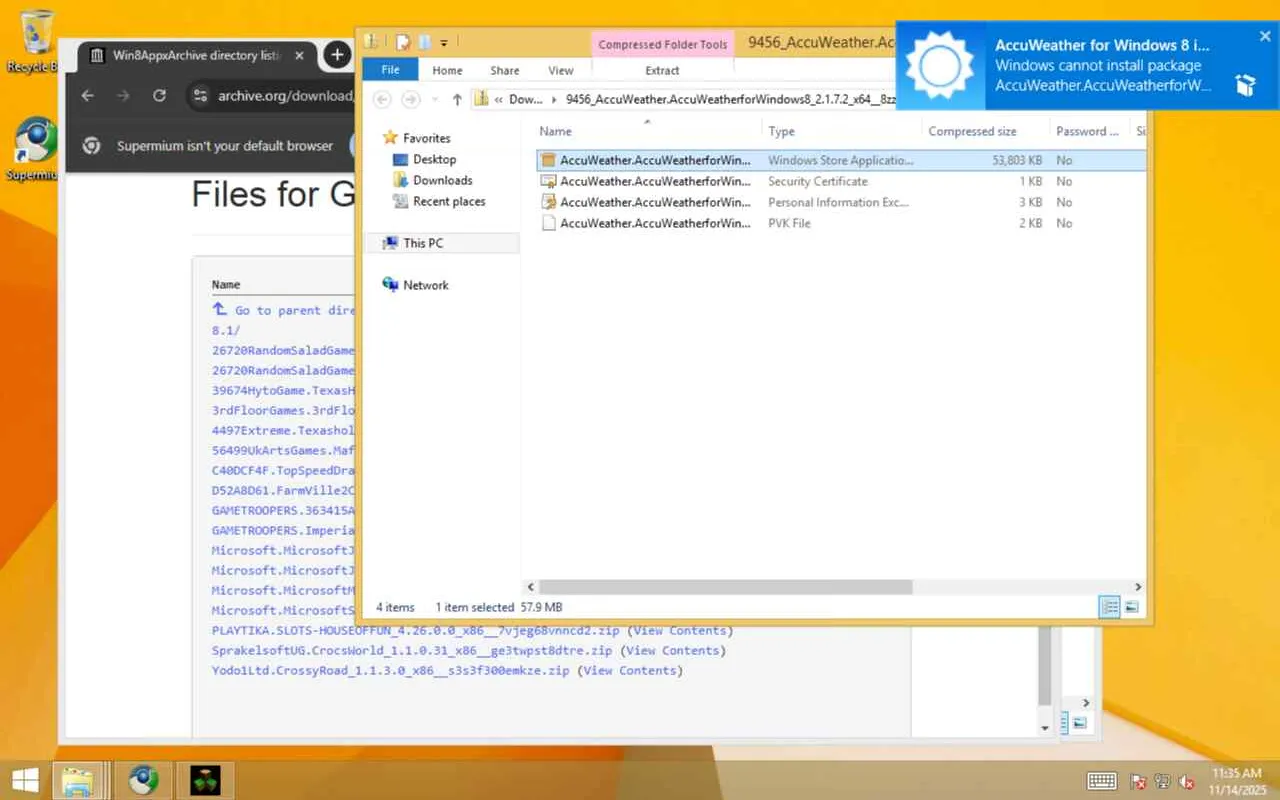Viewport: 1280px width, 800px height.
Task: Open the Windows Start button
Action: tap(25, 780)
